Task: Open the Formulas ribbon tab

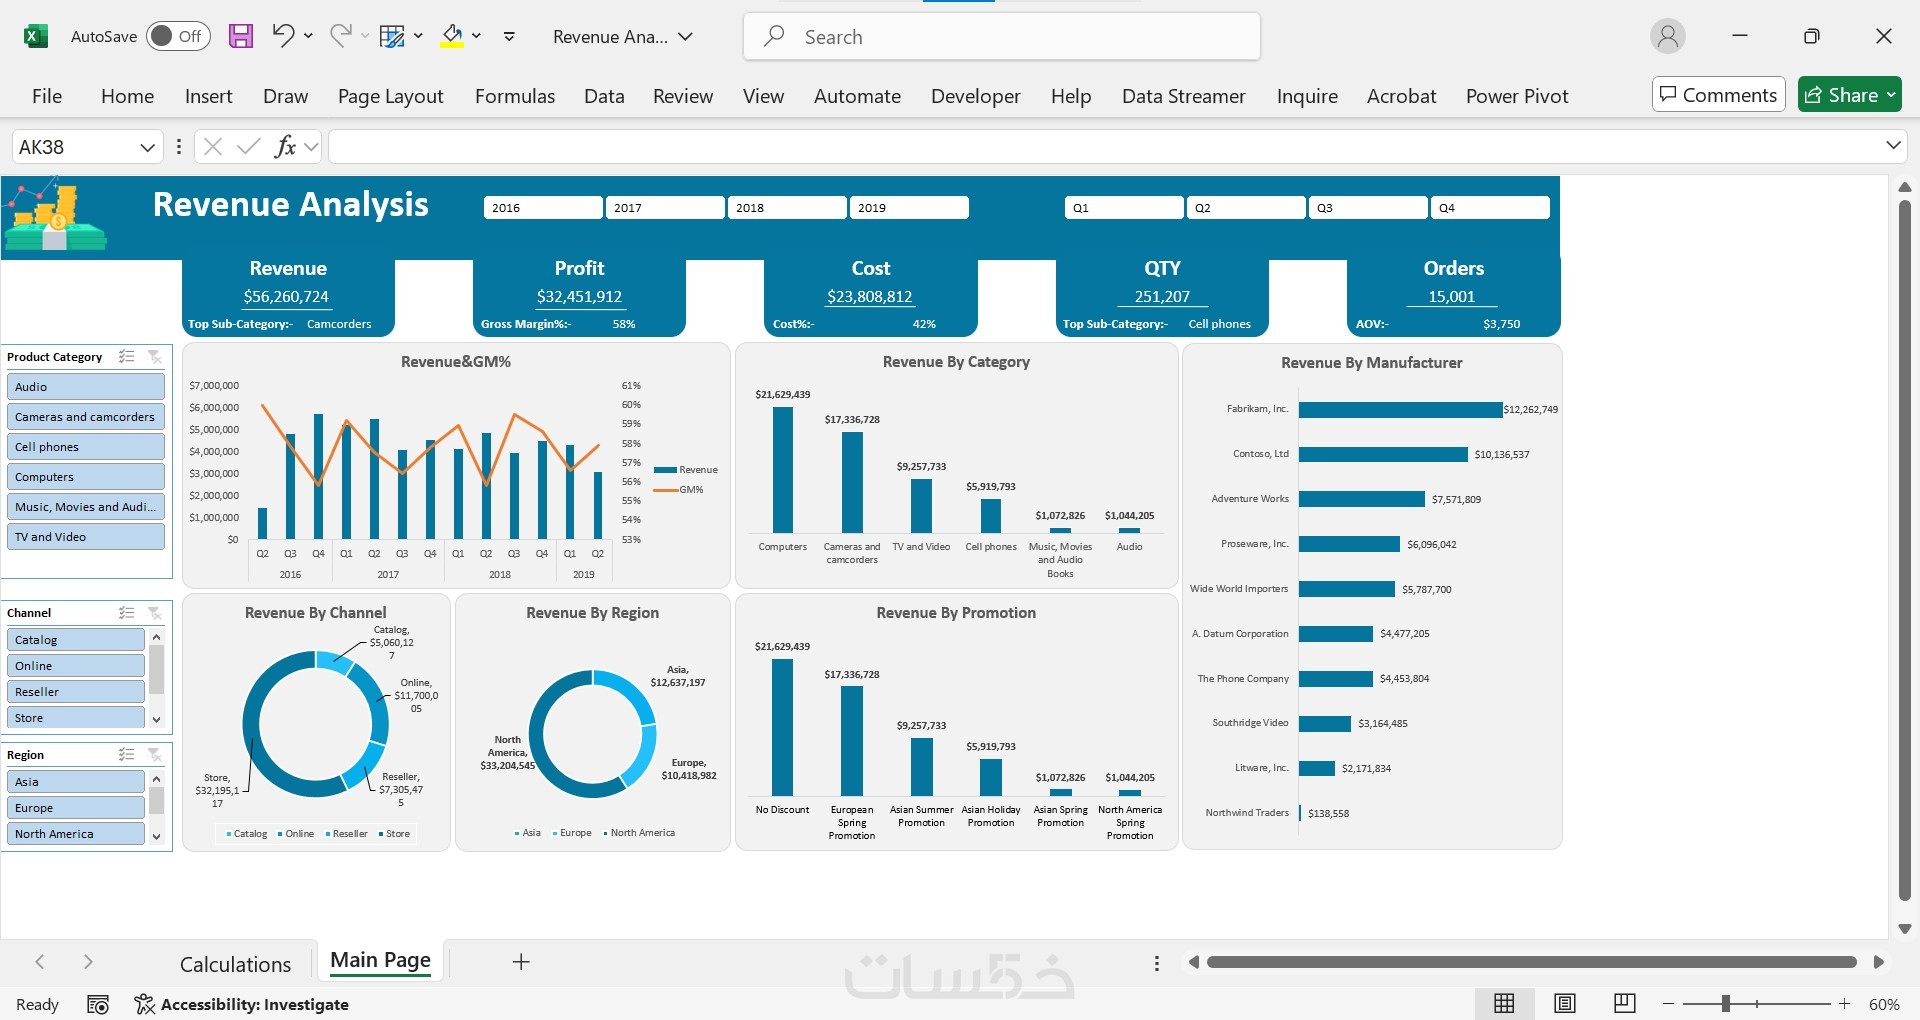Action: click(x=515, y=96)
